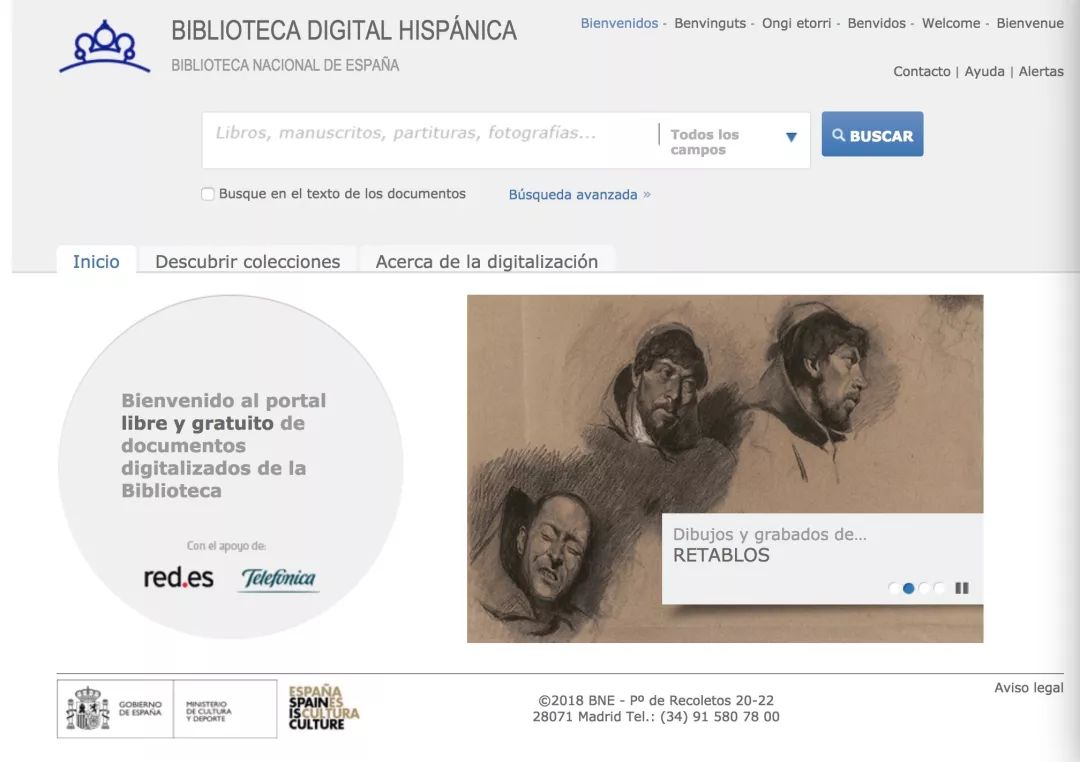Click the Telefónica sponsor logo

[x=278, y=579]
